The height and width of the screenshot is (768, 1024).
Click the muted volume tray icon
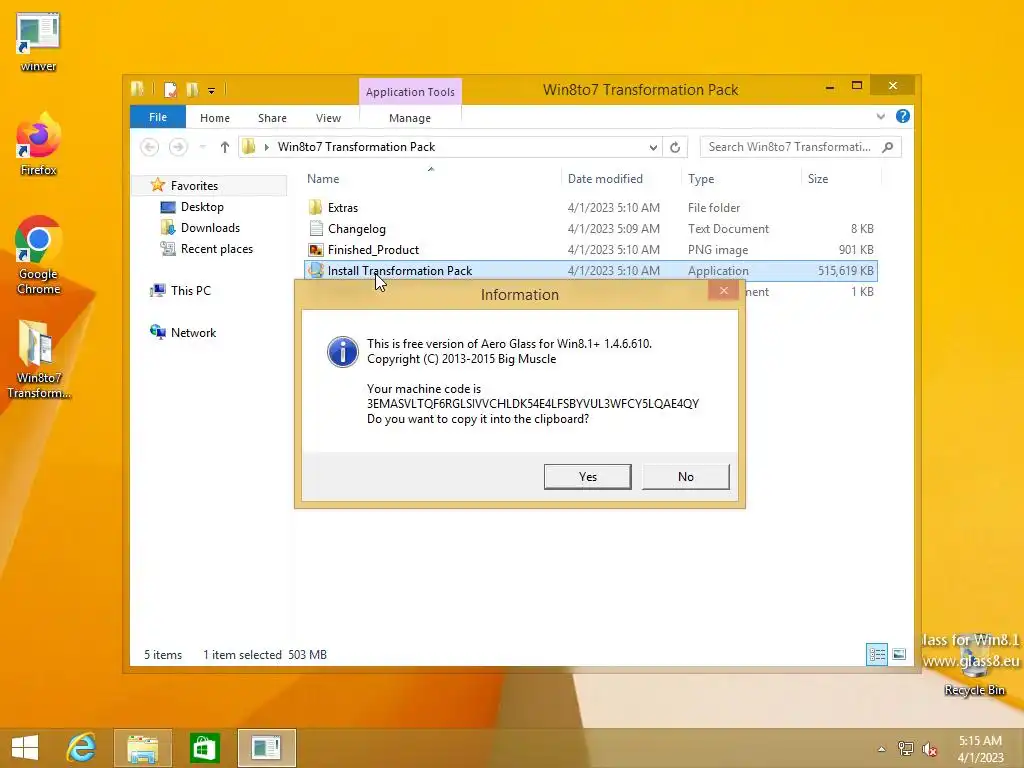coord(930,749)
